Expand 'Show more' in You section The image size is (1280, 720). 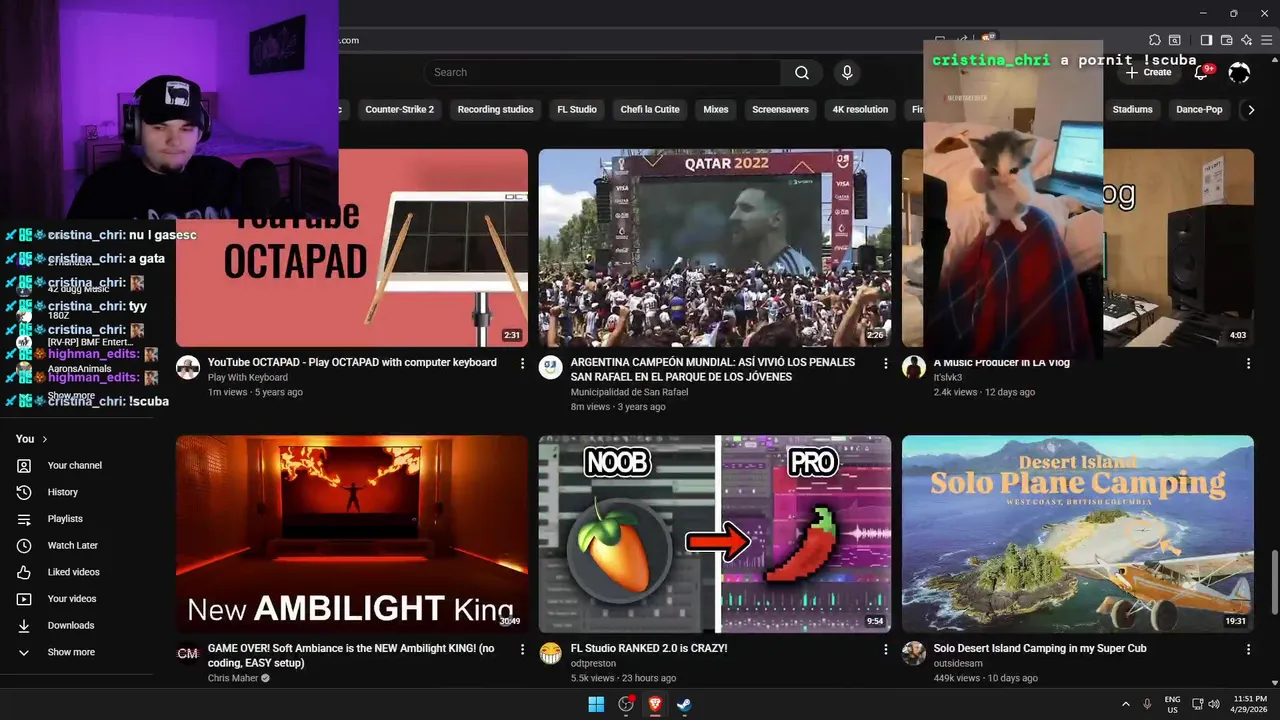tap(71, 652)
